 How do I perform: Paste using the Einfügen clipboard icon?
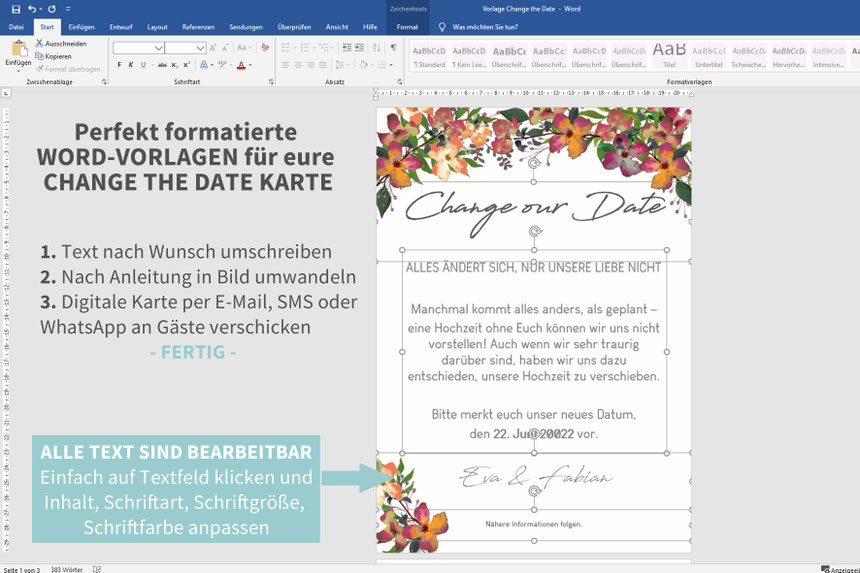(18, 49)
